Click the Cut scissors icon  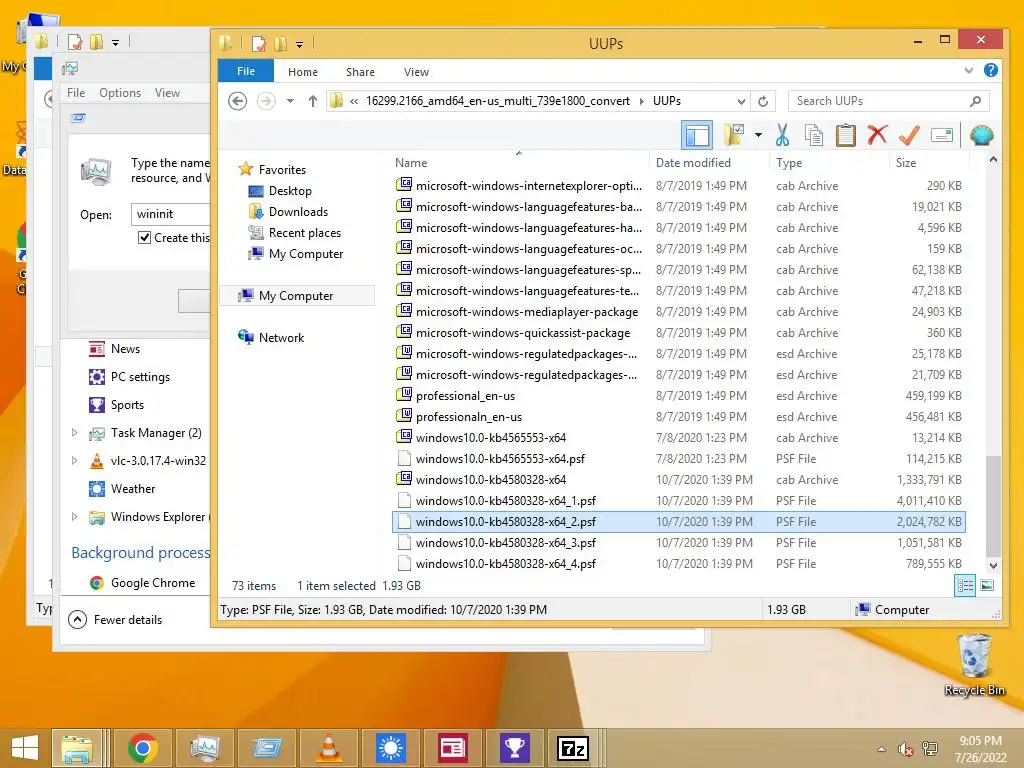(x=782, y=135)
